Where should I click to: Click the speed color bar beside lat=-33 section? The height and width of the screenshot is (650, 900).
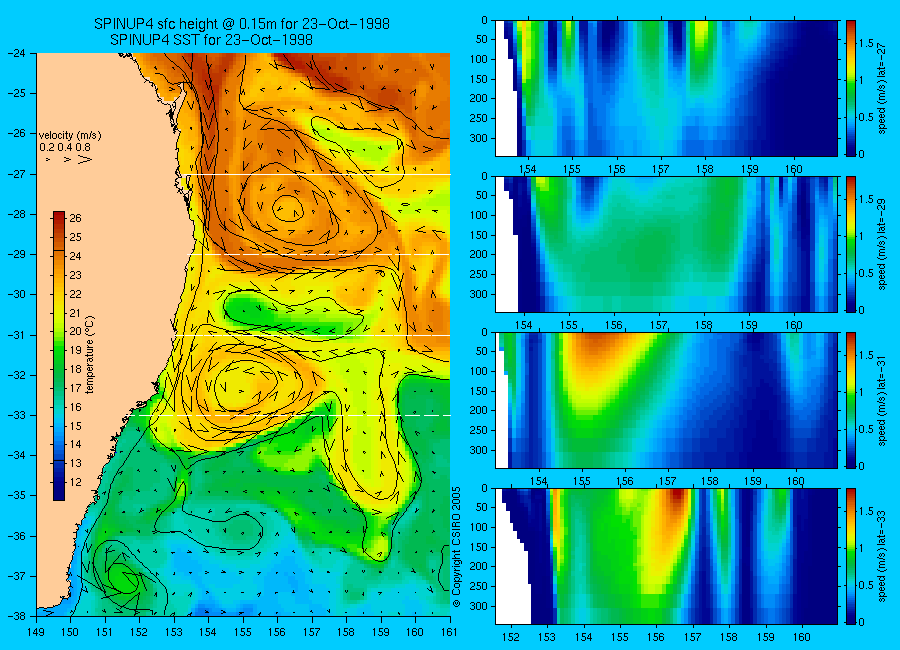pos(851,556)
